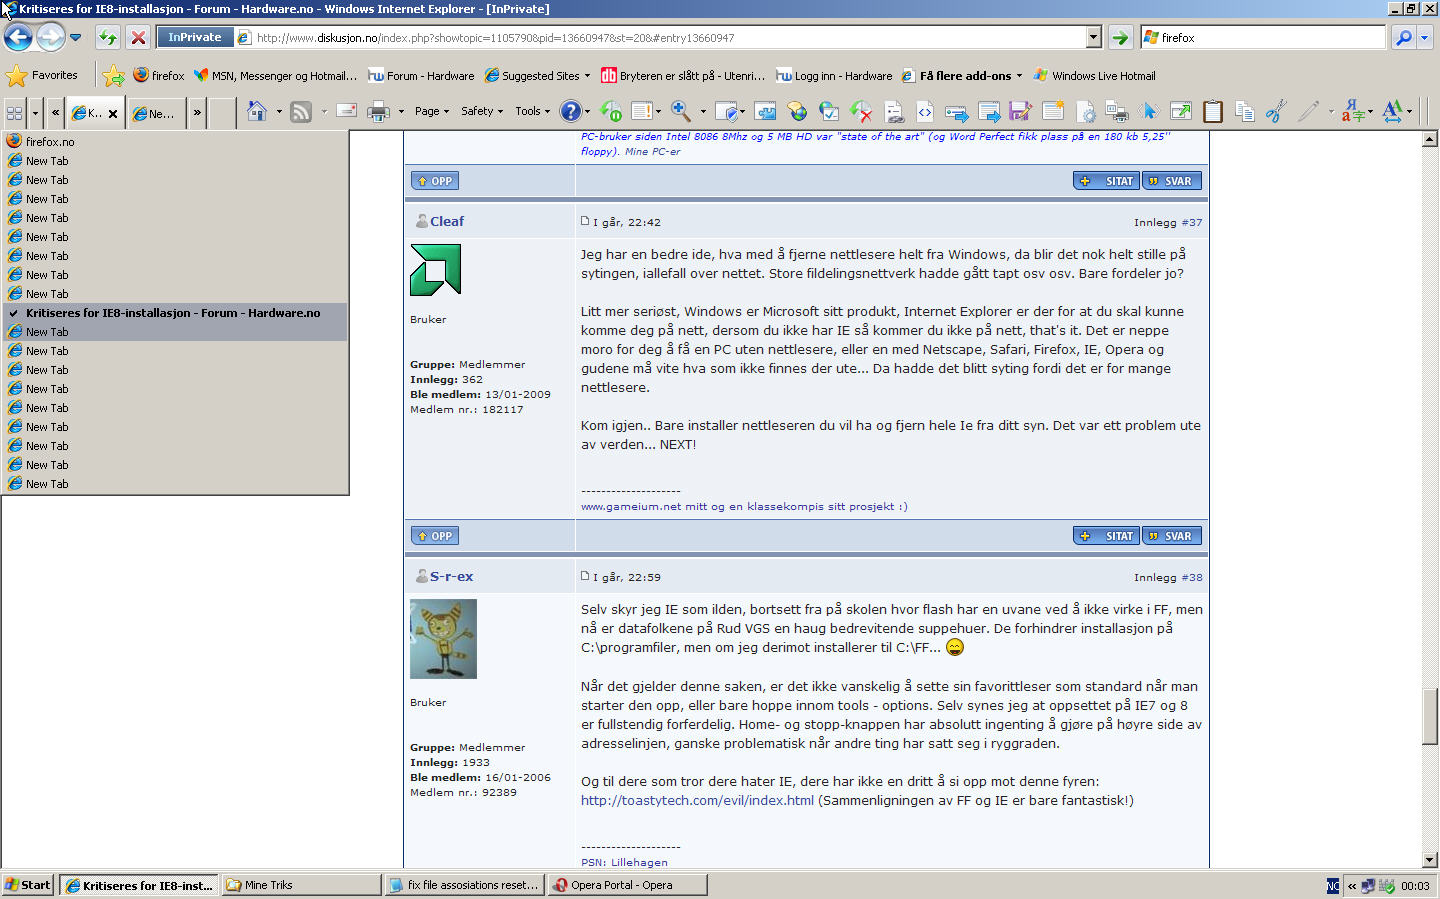Image resolution: width=1440 pixels, height=899 pixels.
Task: Open the text size icon
Action: [x=1392, y=111]
